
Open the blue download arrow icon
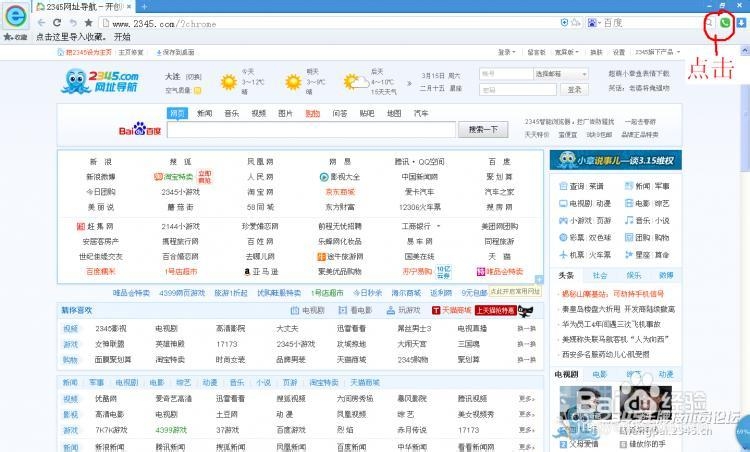pos(741,22)
